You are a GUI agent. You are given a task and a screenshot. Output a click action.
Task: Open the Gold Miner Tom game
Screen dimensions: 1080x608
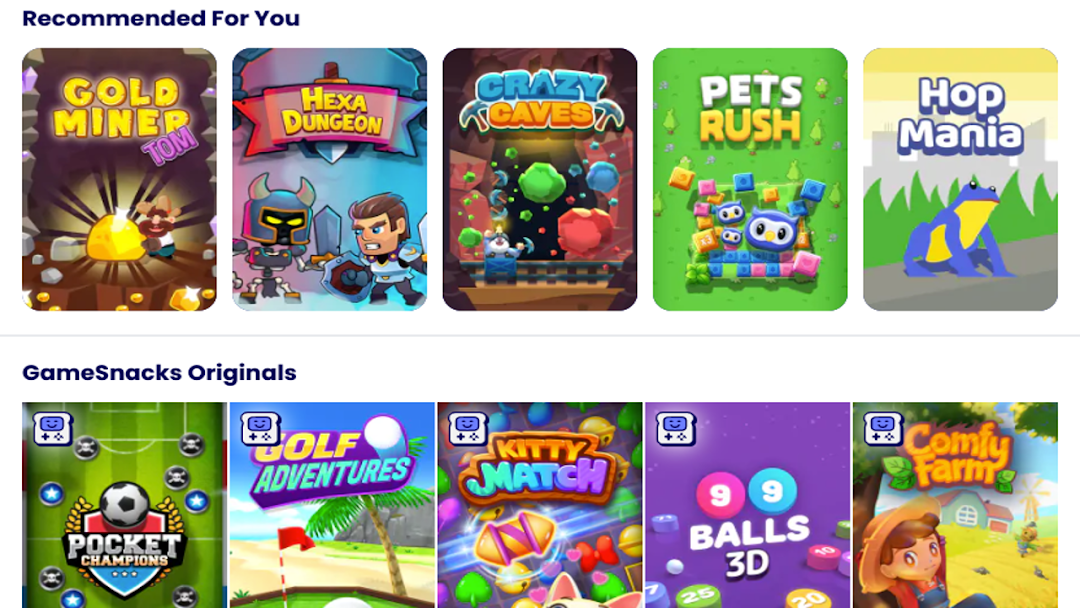119,179
